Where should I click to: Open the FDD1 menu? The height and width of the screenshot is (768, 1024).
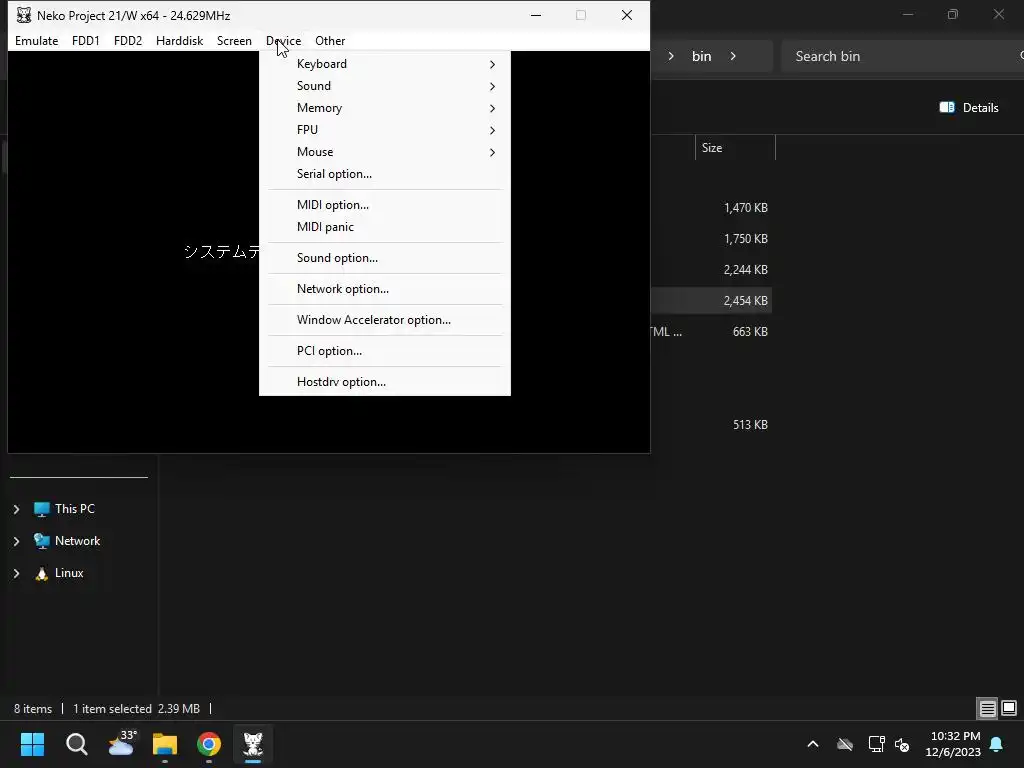[x=86, y=40]
